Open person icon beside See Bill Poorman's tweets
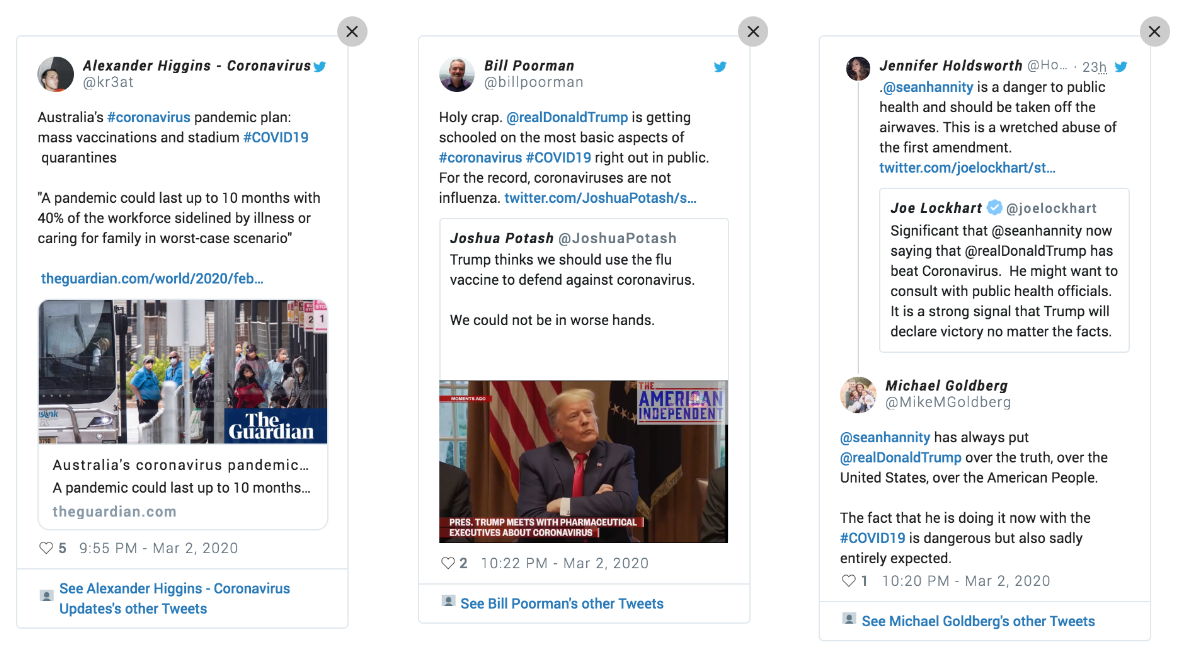1200x664 pixels. coord(448,601)
